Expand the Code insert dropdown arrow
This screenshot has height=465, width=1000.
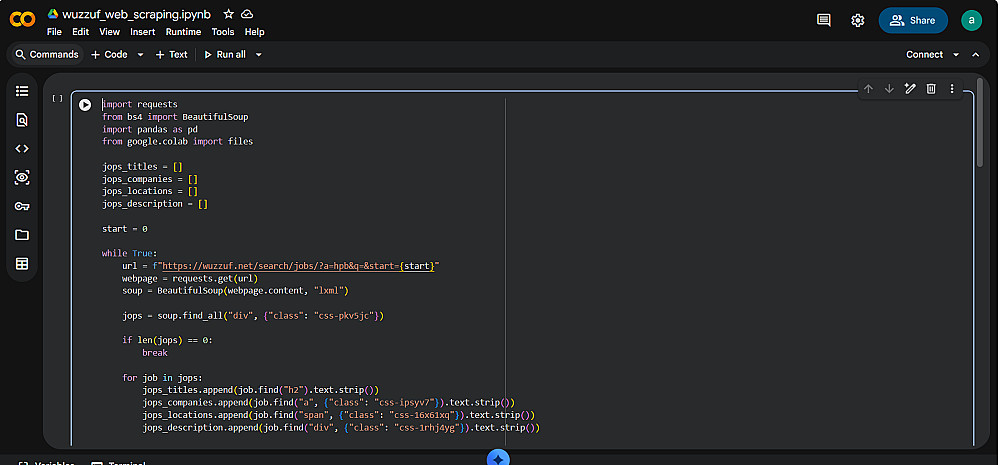(x=140, y=55)
